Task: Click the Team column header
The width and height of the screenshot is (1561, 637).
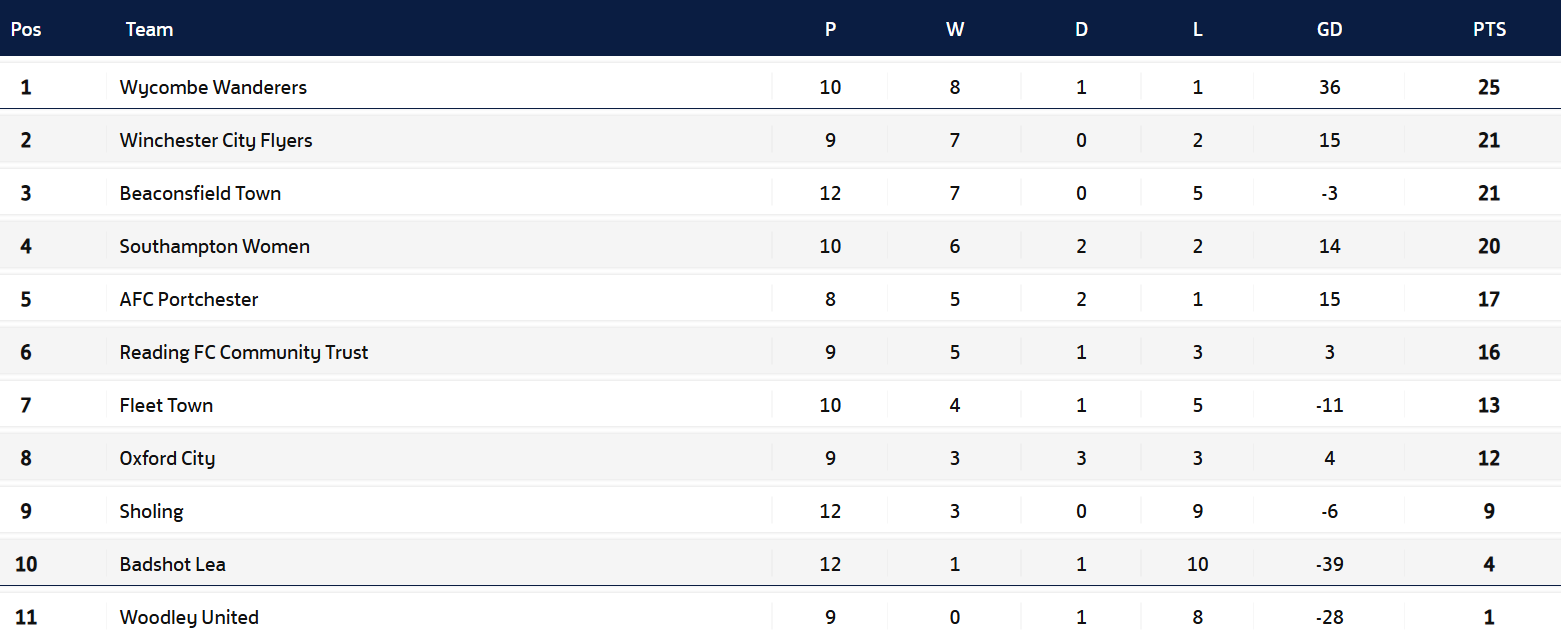Action: click(x=149, y=29)
